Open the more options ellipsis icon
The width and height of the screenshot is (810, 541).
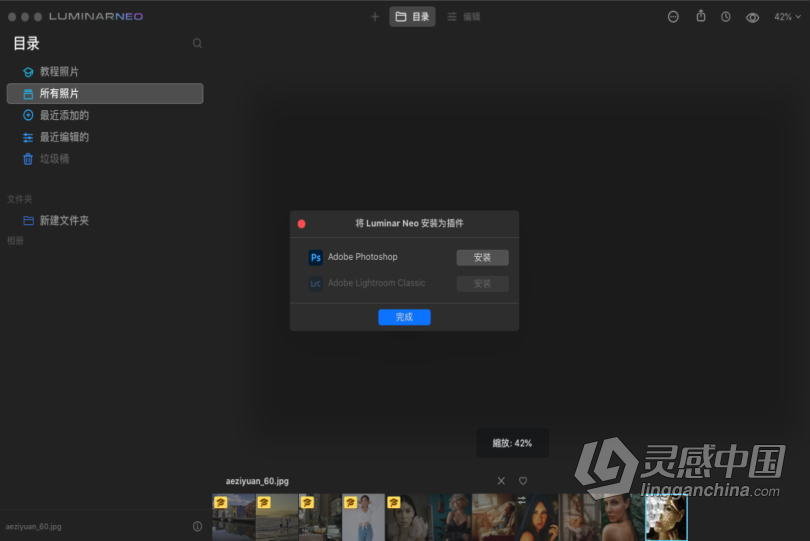(673, 17)
